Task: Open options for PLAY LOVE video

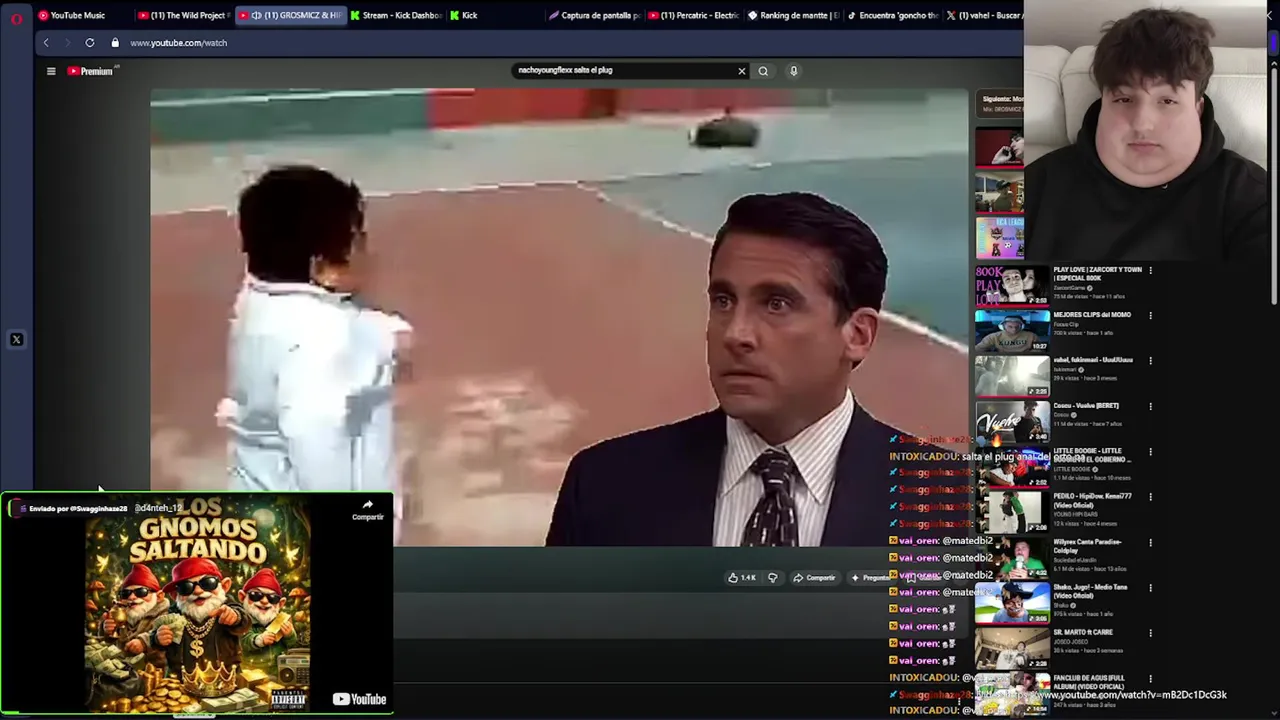Action: coord(1150,270)
